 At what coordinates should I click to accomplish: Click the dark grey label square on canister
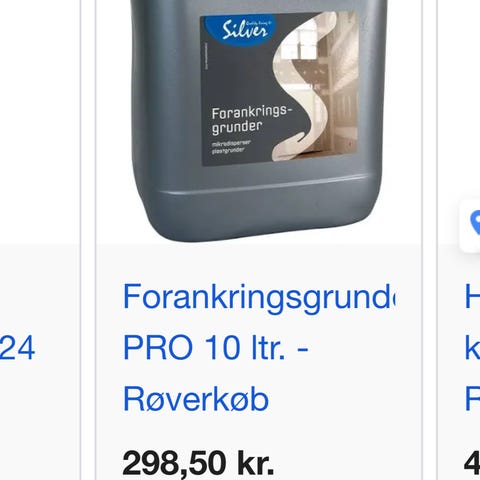280,88
